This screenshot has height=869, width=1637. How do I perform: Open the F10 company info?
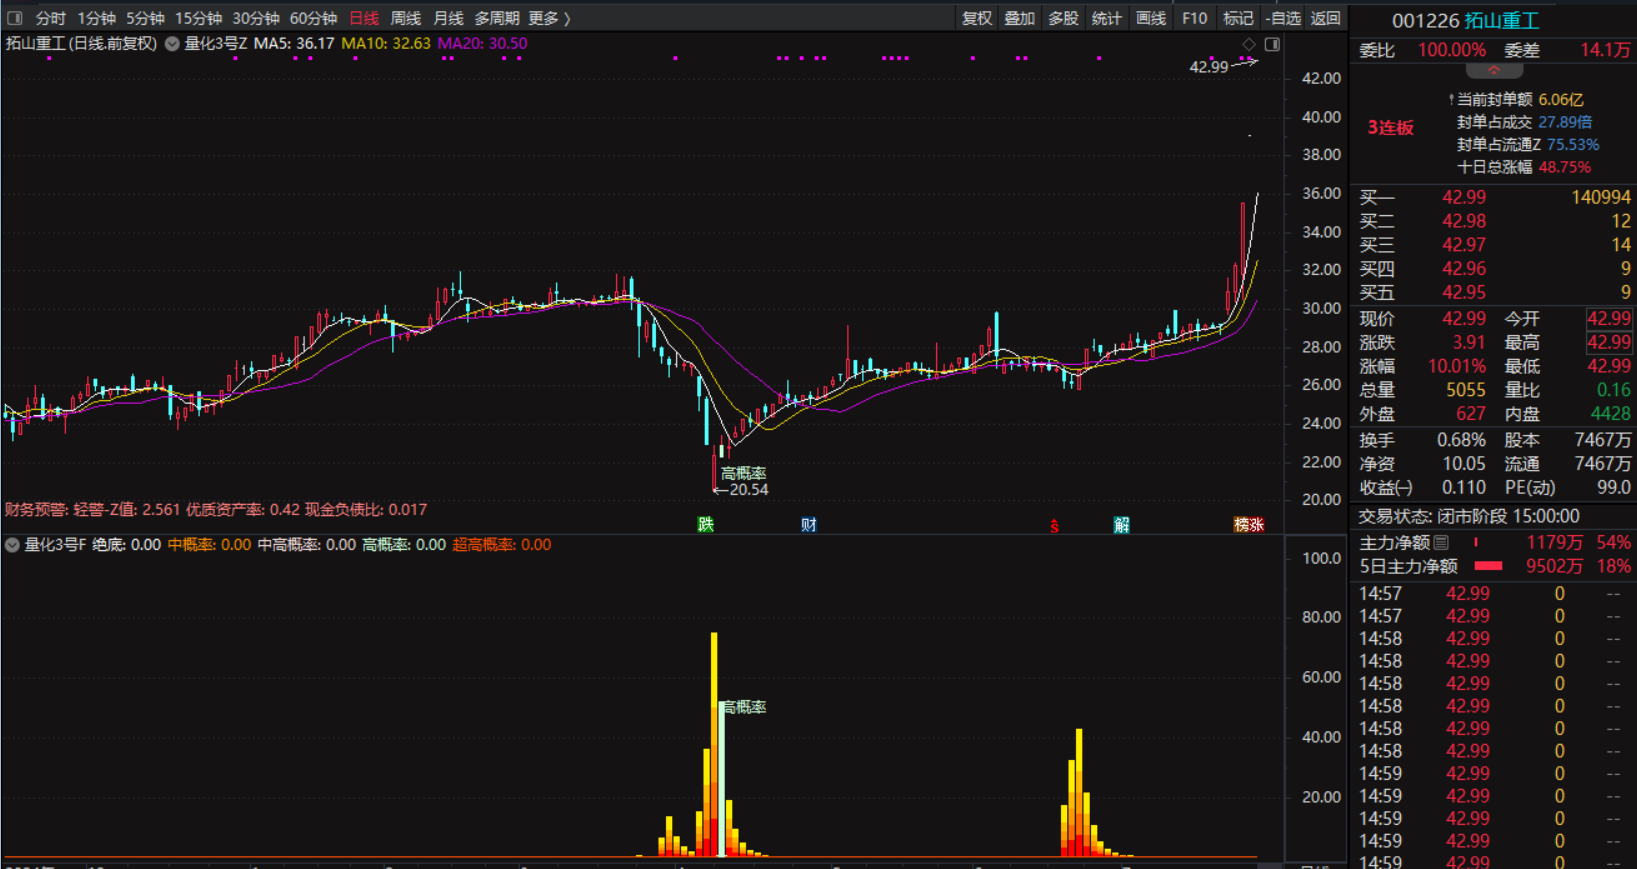pos(1194,18)
